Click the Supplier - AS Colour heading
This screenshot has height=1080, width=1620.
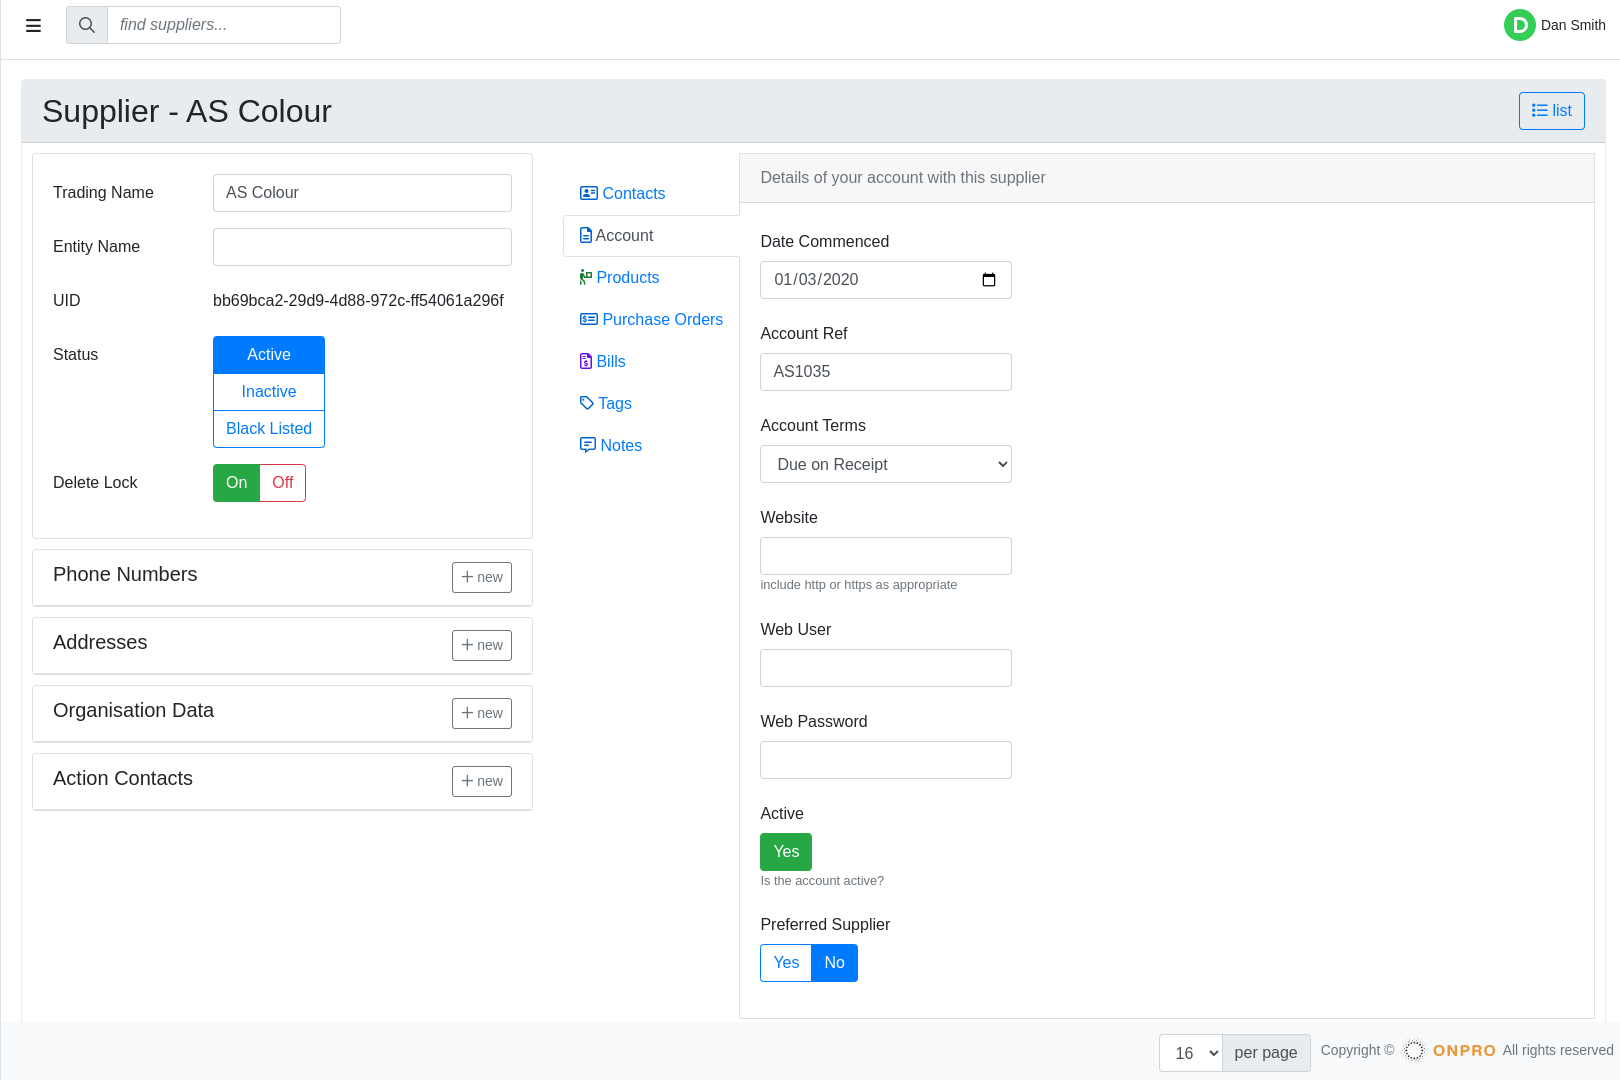[x=187, y=111]
